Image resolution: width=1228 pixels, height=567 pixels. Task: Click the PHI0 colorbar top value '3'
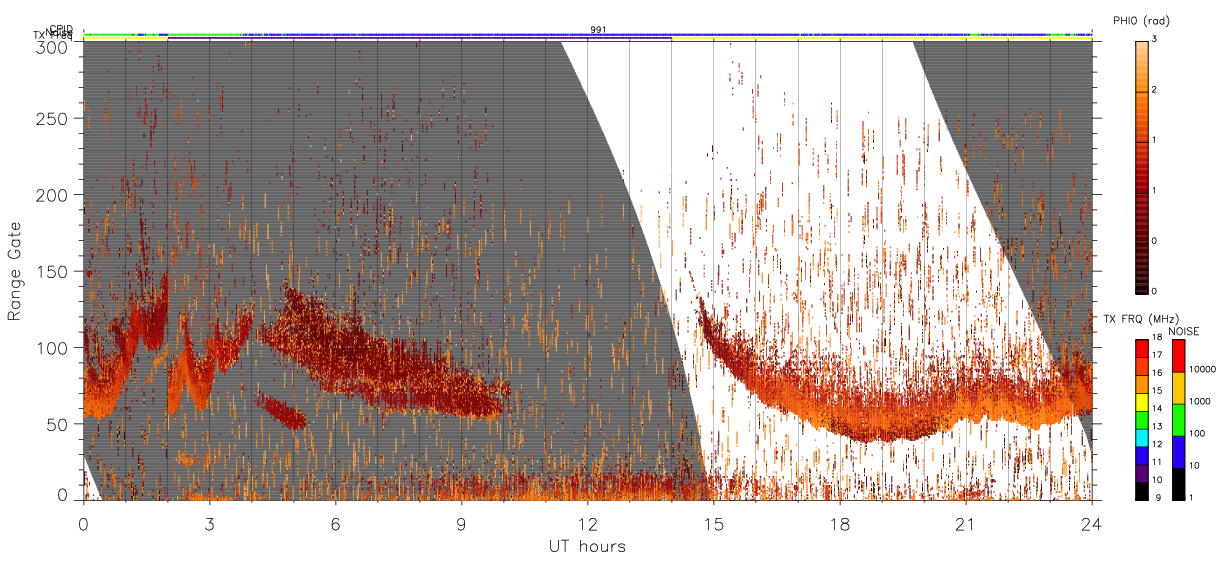[1156, 38]
